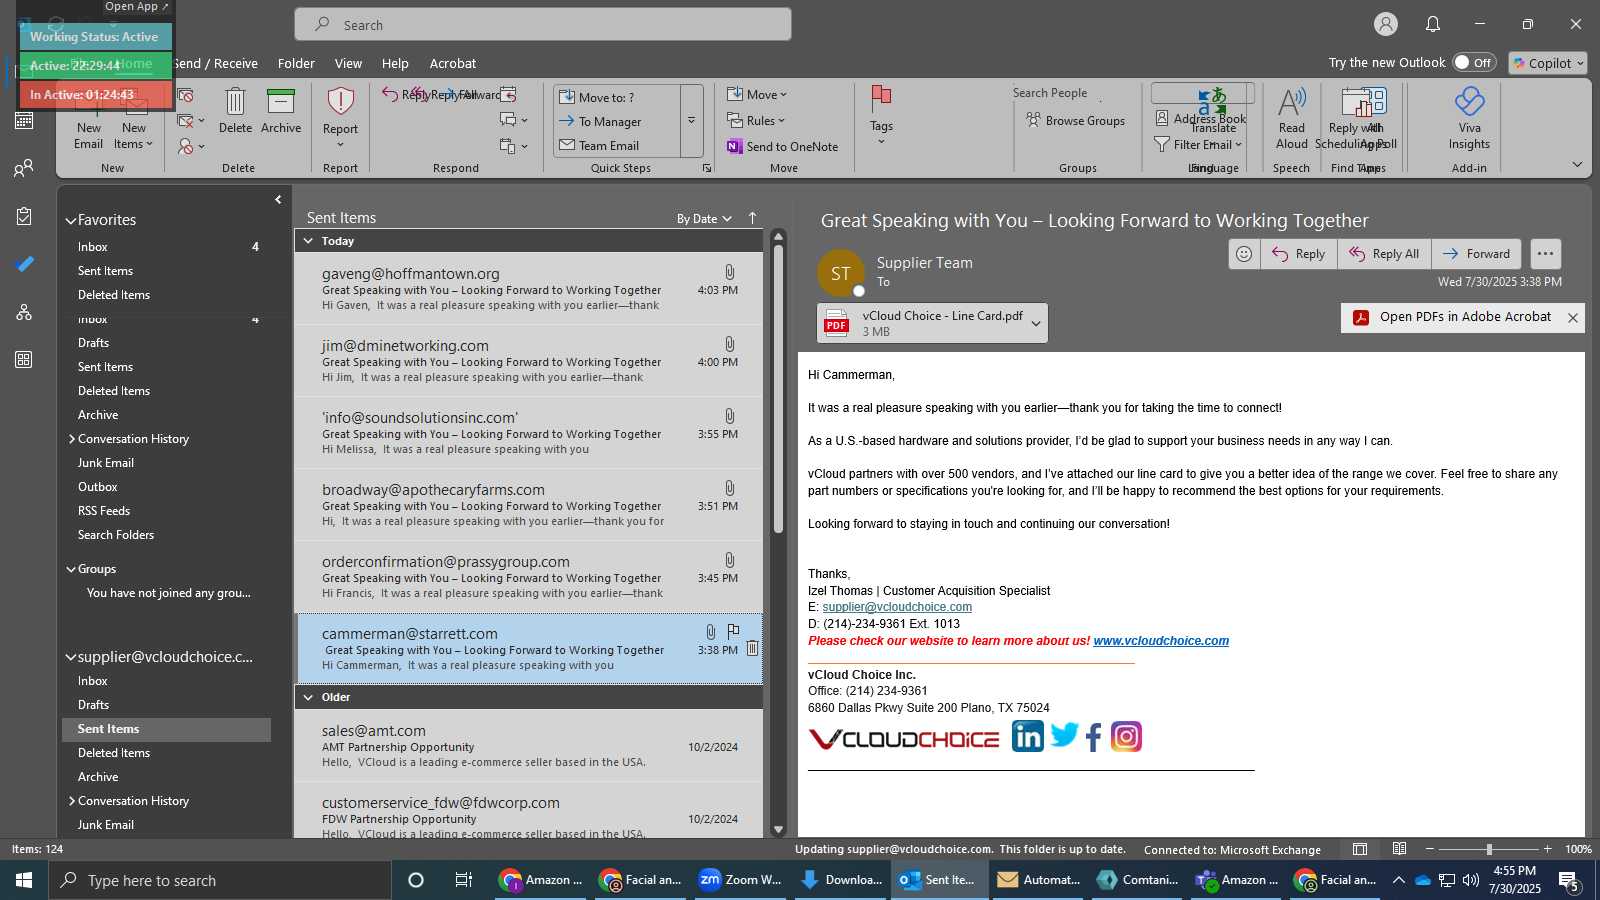Open the Facebook icon in signature
Image resolution: width=1600 pixels, height=900 pixels.
(x=1093, y=738)
